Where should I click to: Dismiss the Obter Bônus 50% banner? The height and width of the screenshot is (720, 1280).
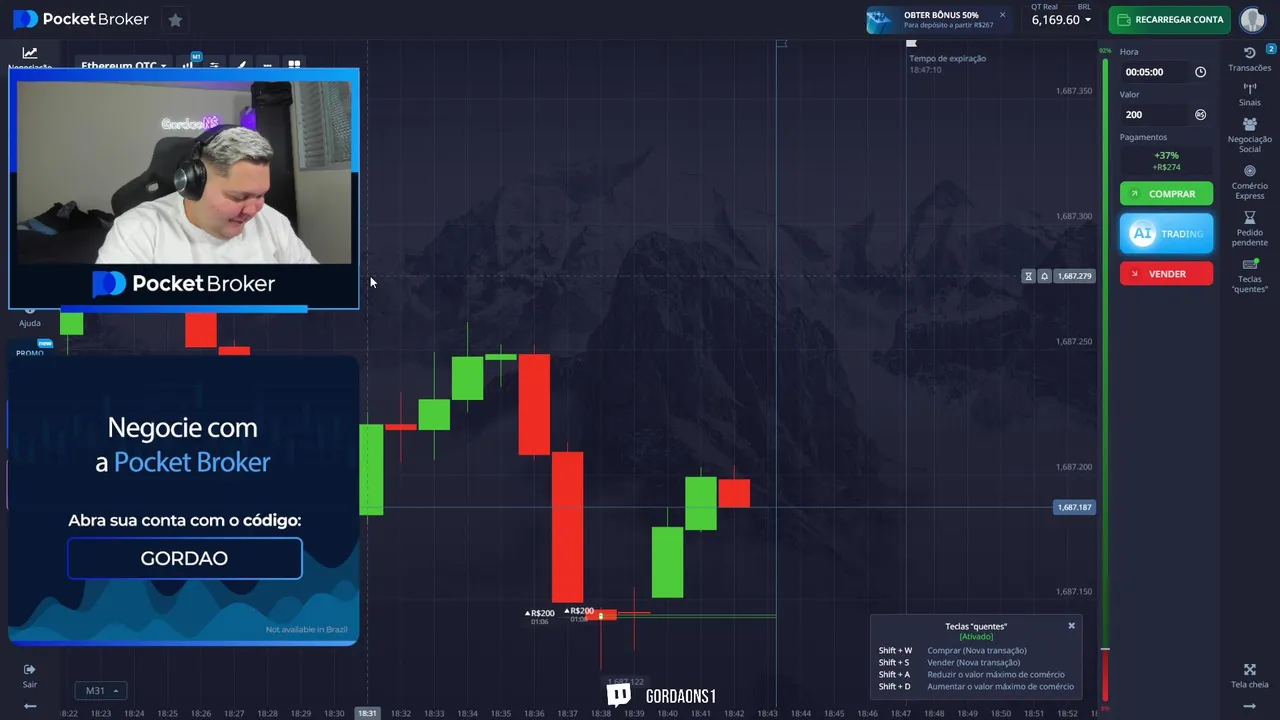point(1002,15)
